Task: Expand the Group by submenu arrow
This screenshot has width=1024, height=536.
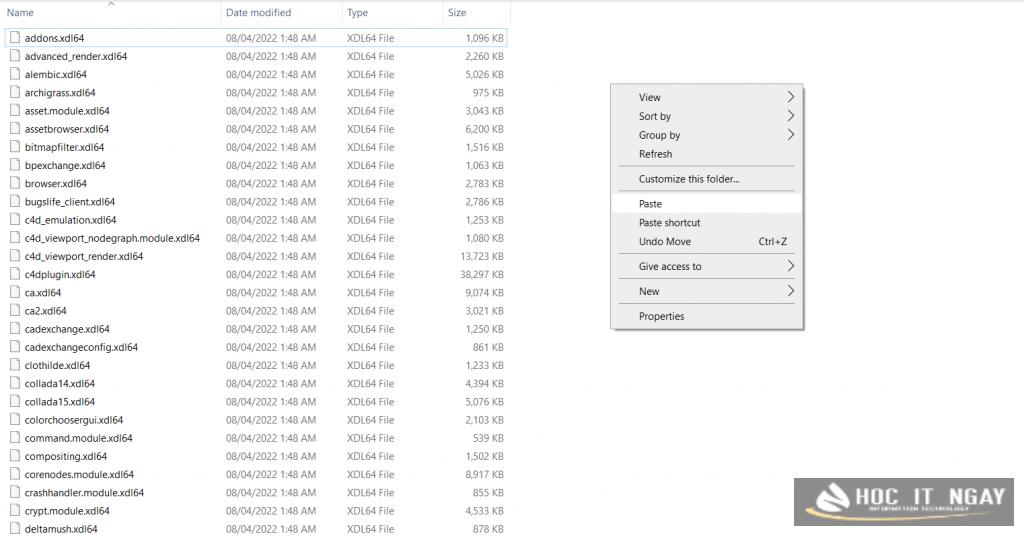Action: (790, 135)
